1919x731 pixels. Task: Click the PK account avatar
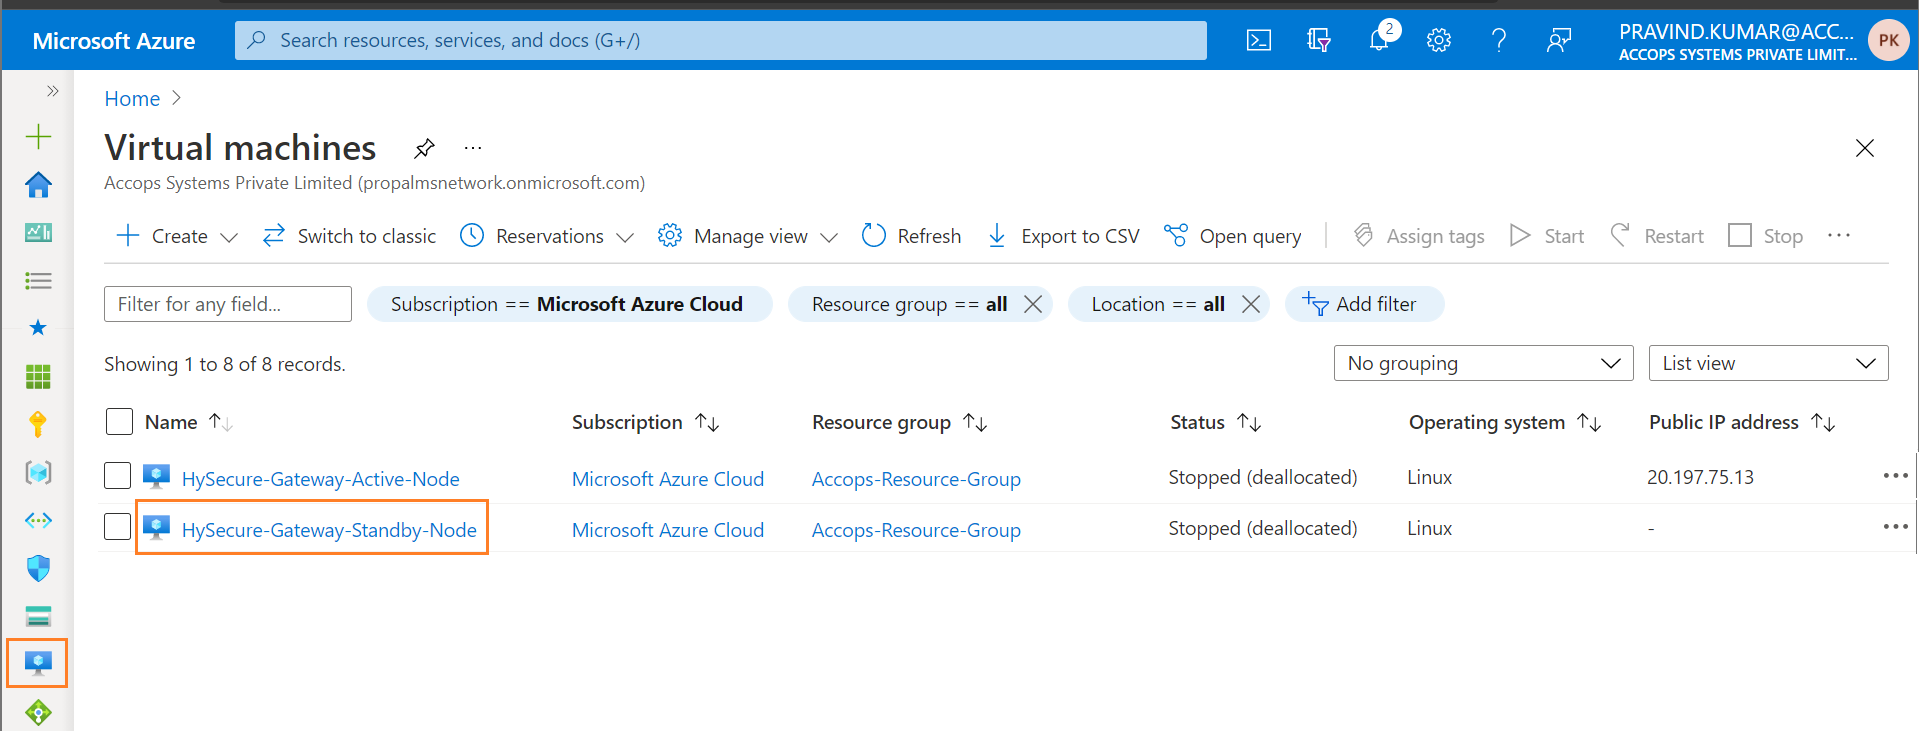[1888, 40]
